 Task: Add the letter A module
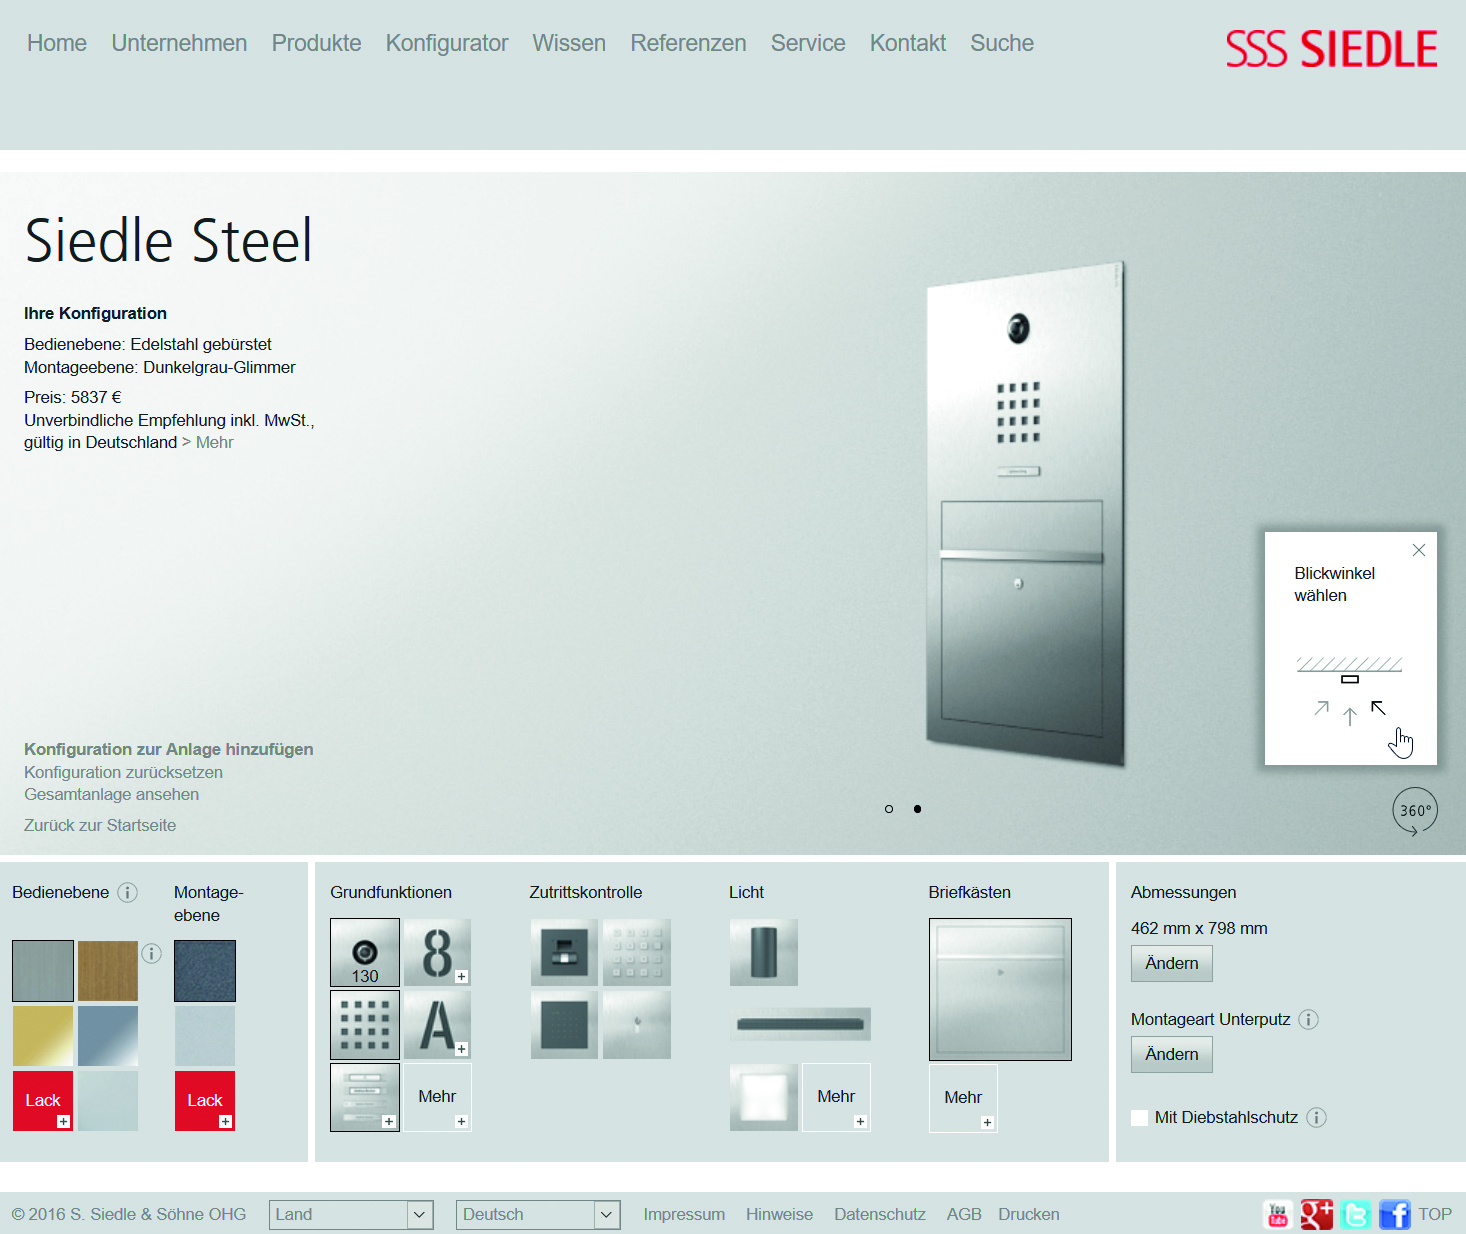(x=437, y=1025)
